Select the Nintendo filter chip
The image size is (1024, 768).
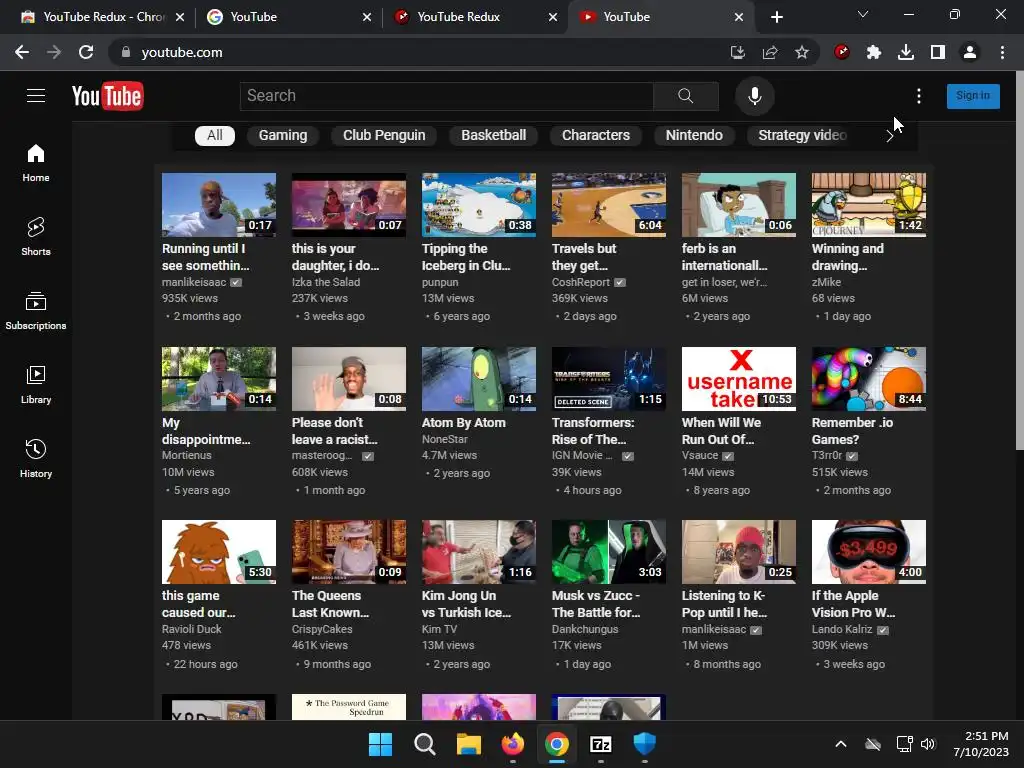[x=694, y=135]
